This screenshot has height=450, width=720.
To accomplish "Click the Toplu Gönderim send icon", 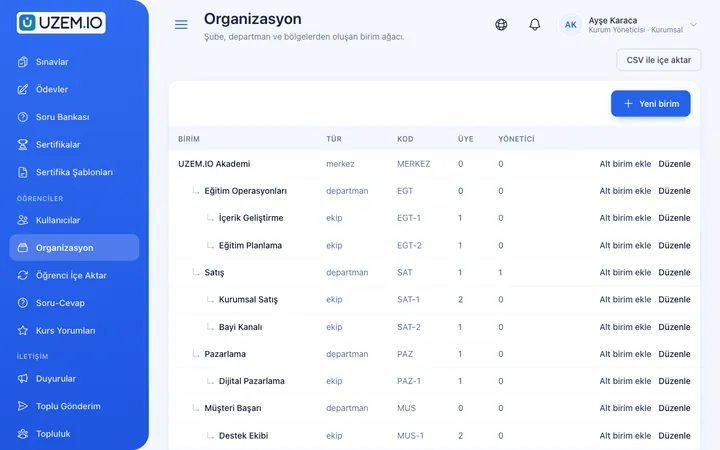I will pos(22,406).
